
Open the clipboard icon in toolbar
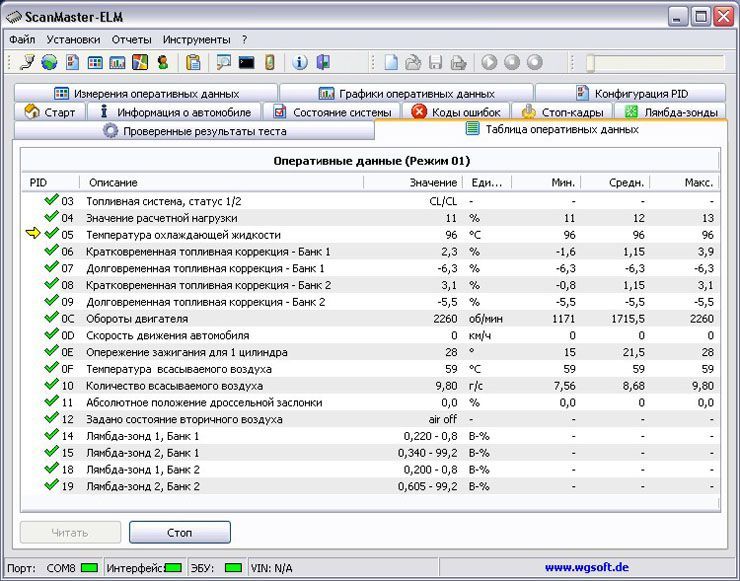(194, 63)
